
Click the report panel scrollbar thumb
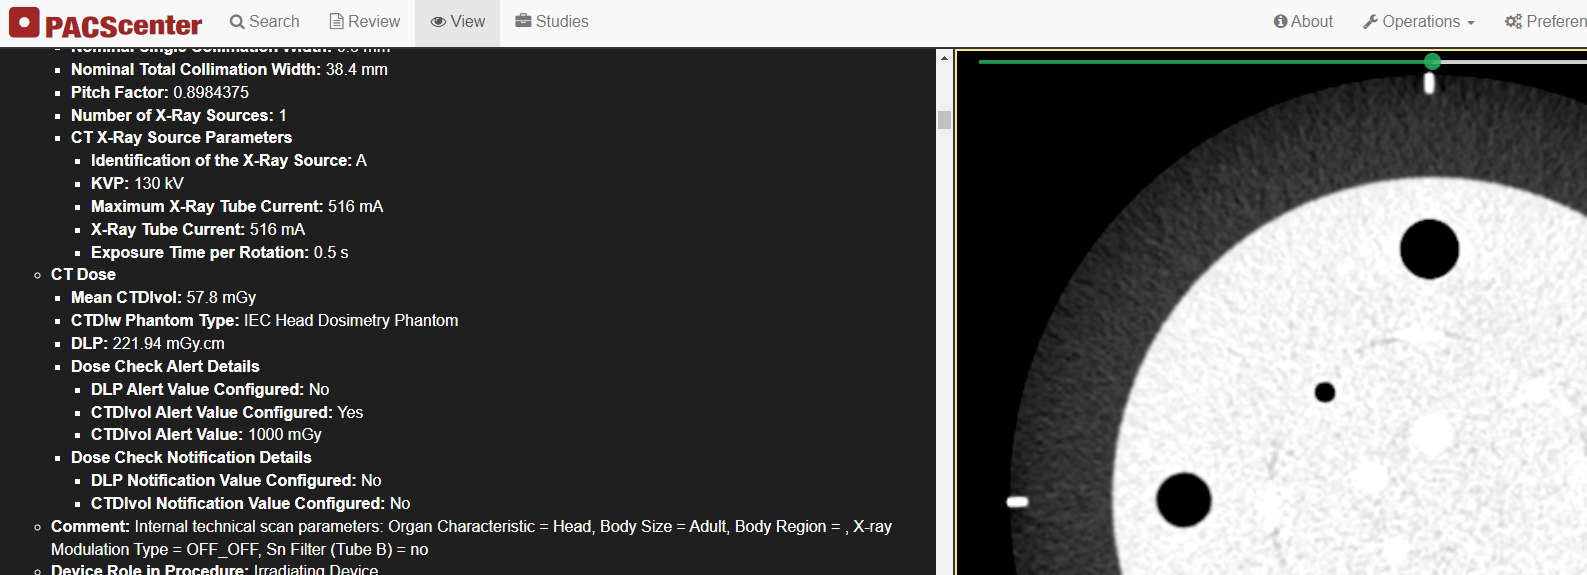944,120
